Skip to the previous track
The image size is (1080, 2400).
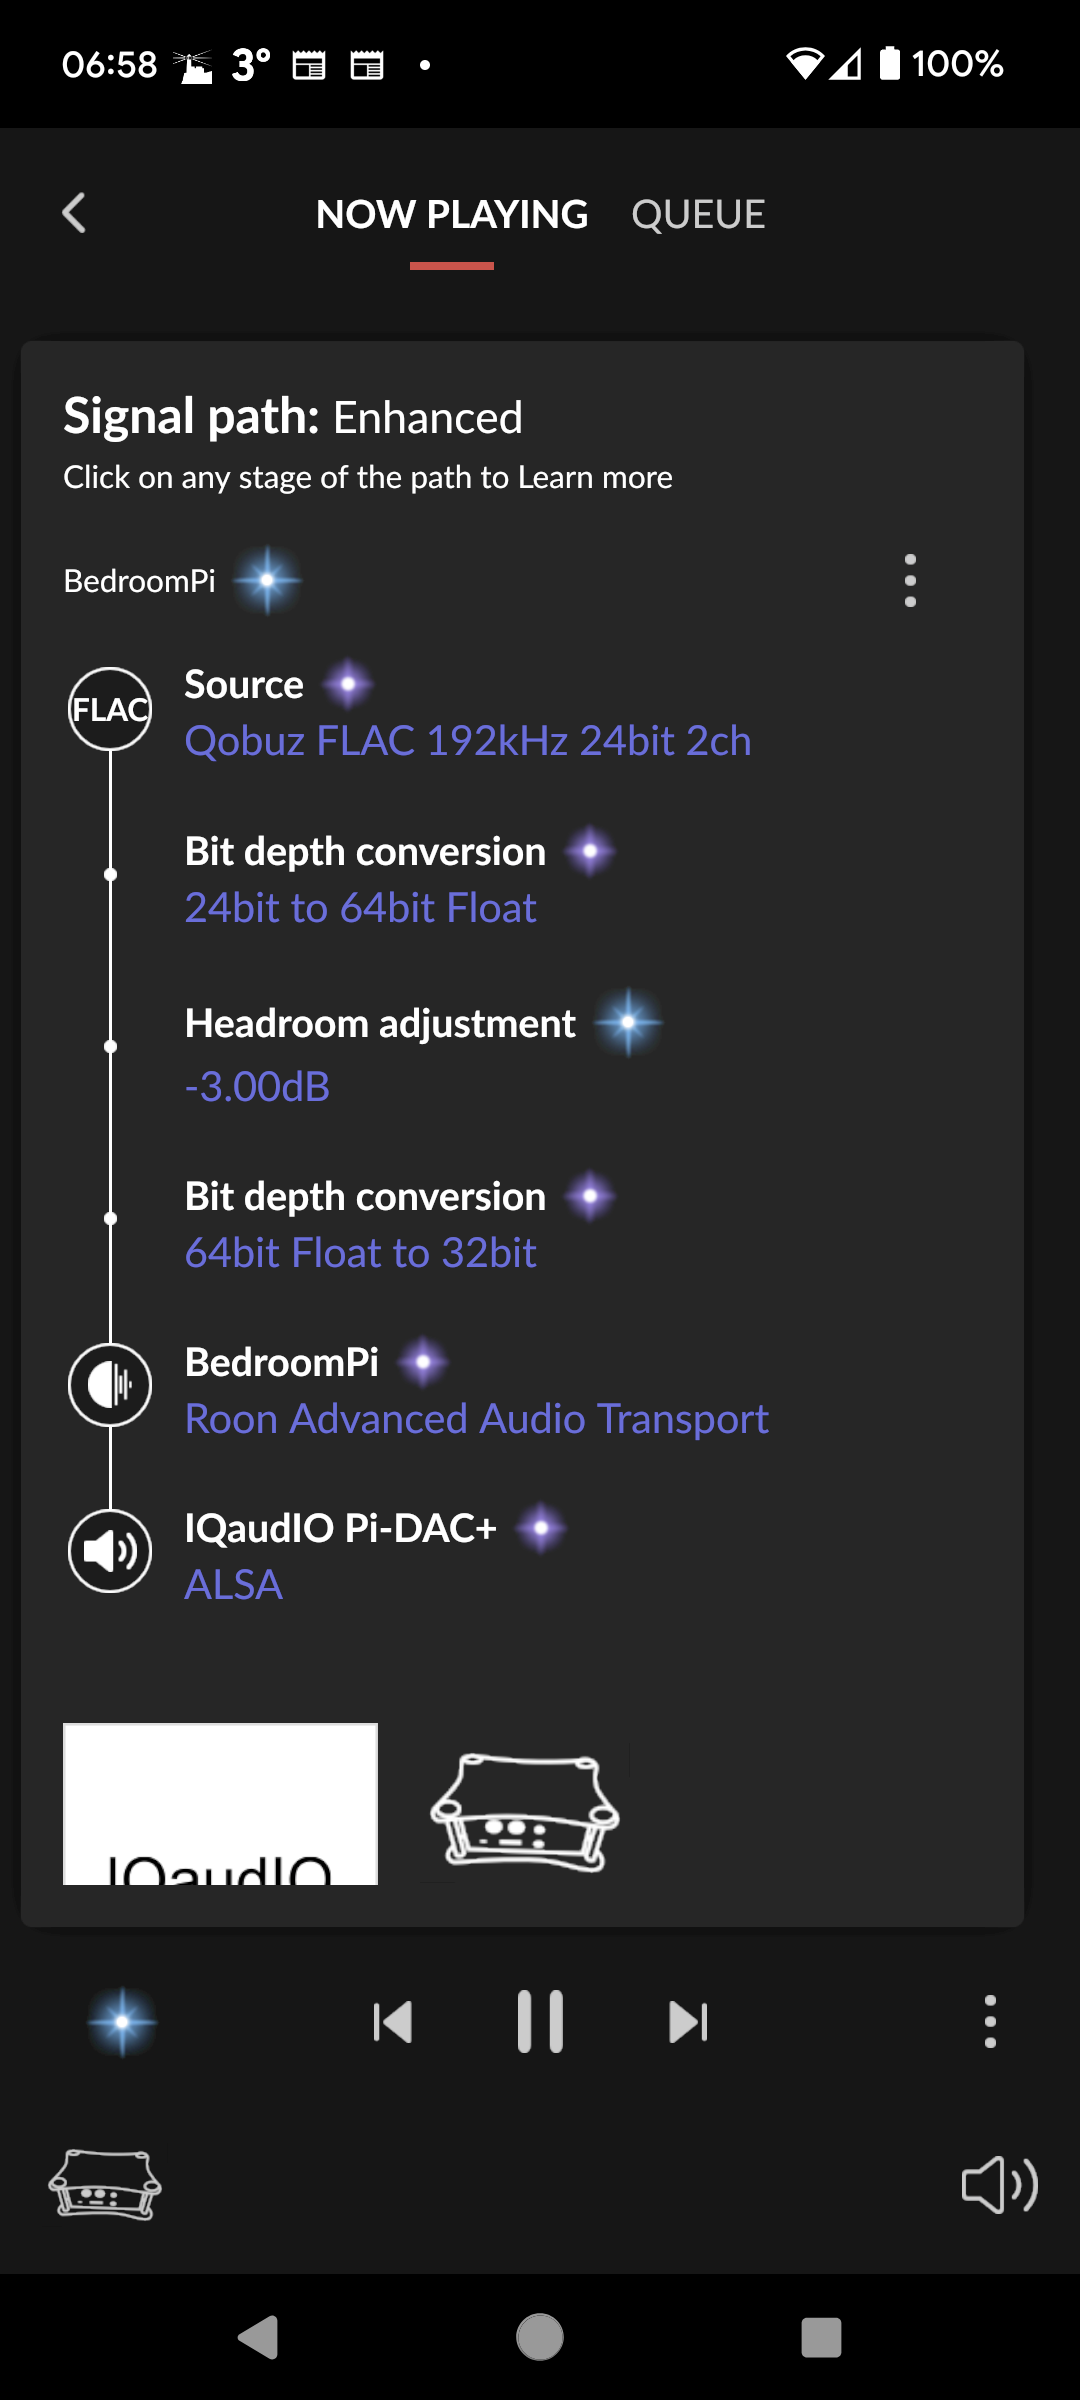tap(392, 2022)
